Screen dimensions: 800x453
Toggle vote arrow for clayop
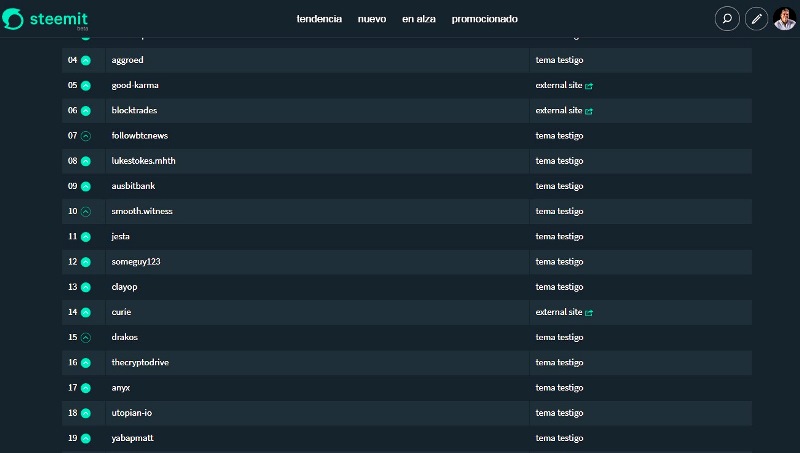pos(86,287)
